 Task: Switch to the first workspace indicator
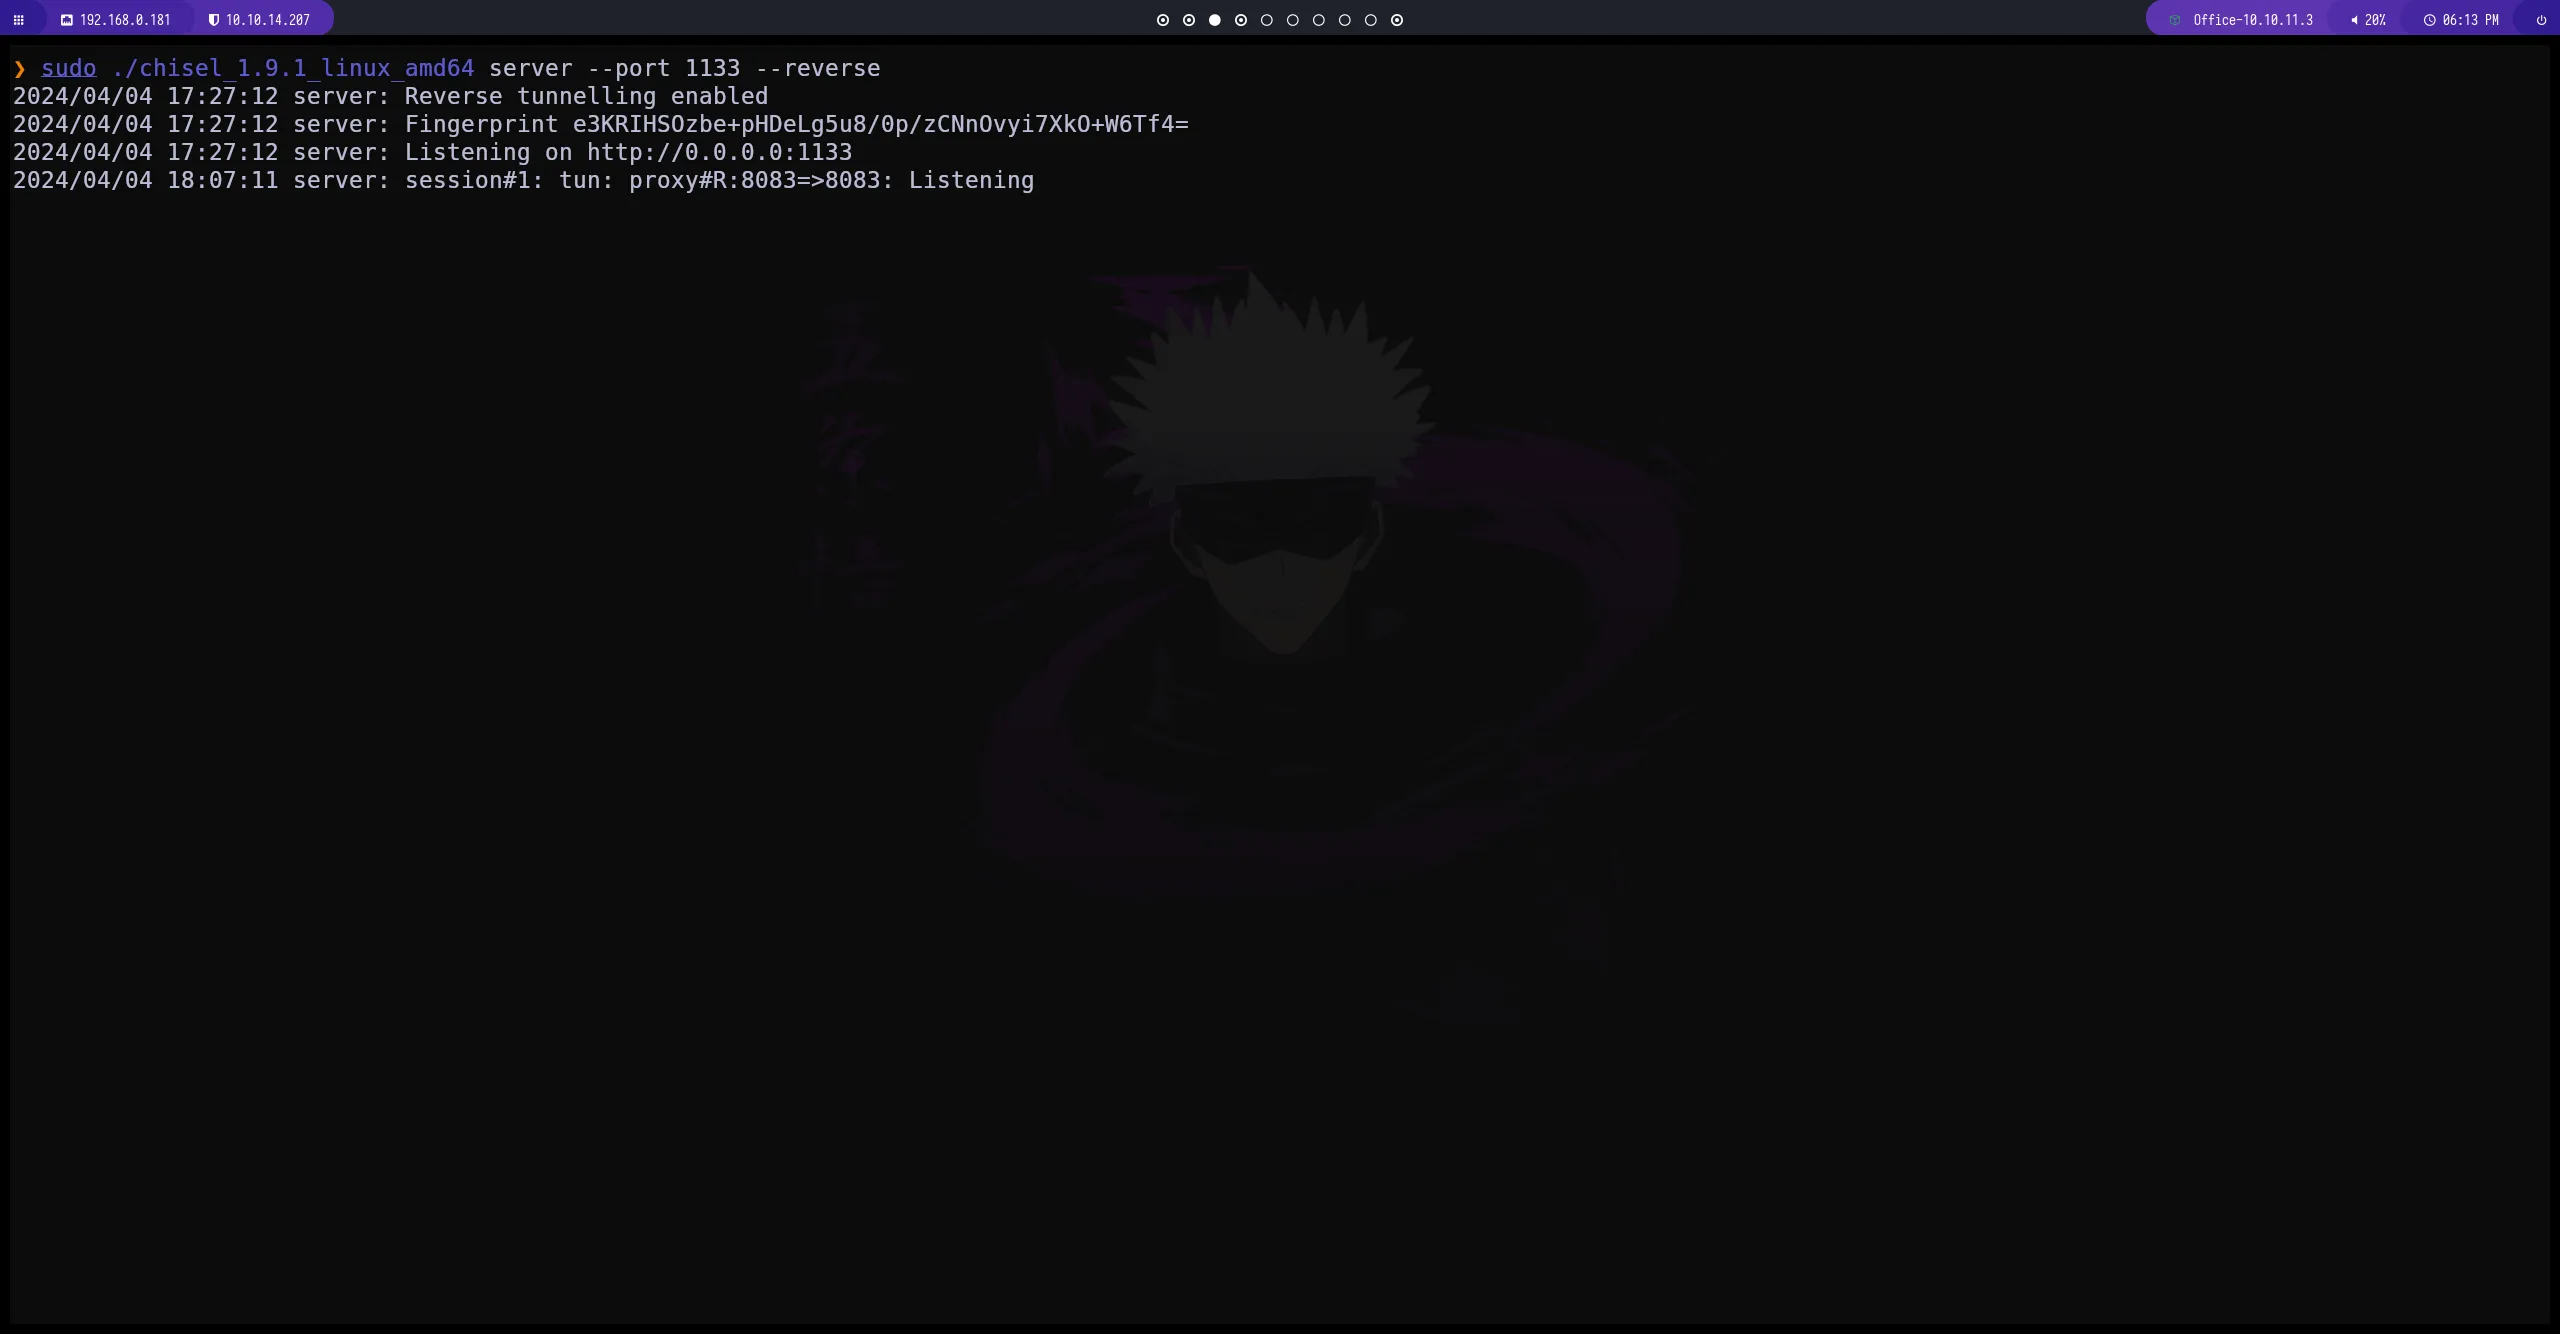pos(1162,20)
